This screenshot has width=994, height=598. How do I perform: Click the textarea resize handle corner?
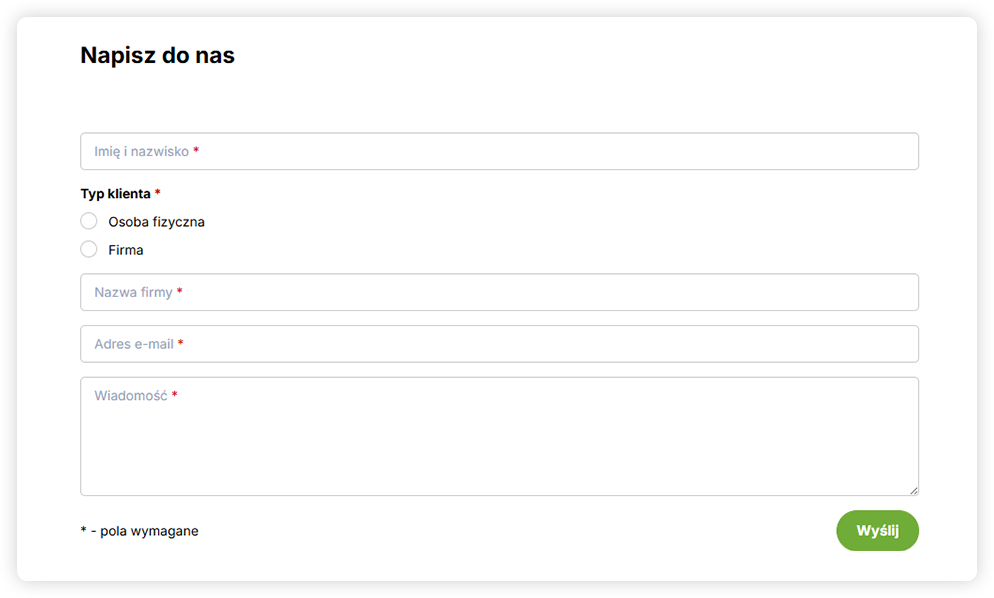pos(913,490)
